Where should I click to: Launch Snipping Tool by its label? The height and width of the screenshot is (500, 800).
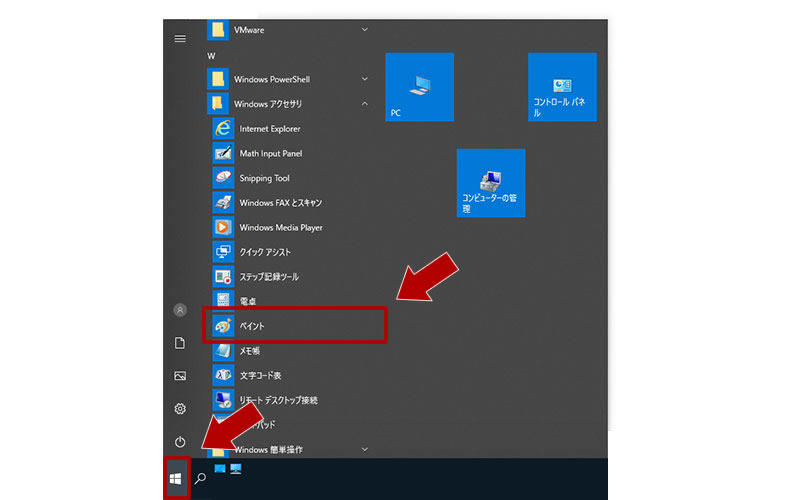(264, 178)
